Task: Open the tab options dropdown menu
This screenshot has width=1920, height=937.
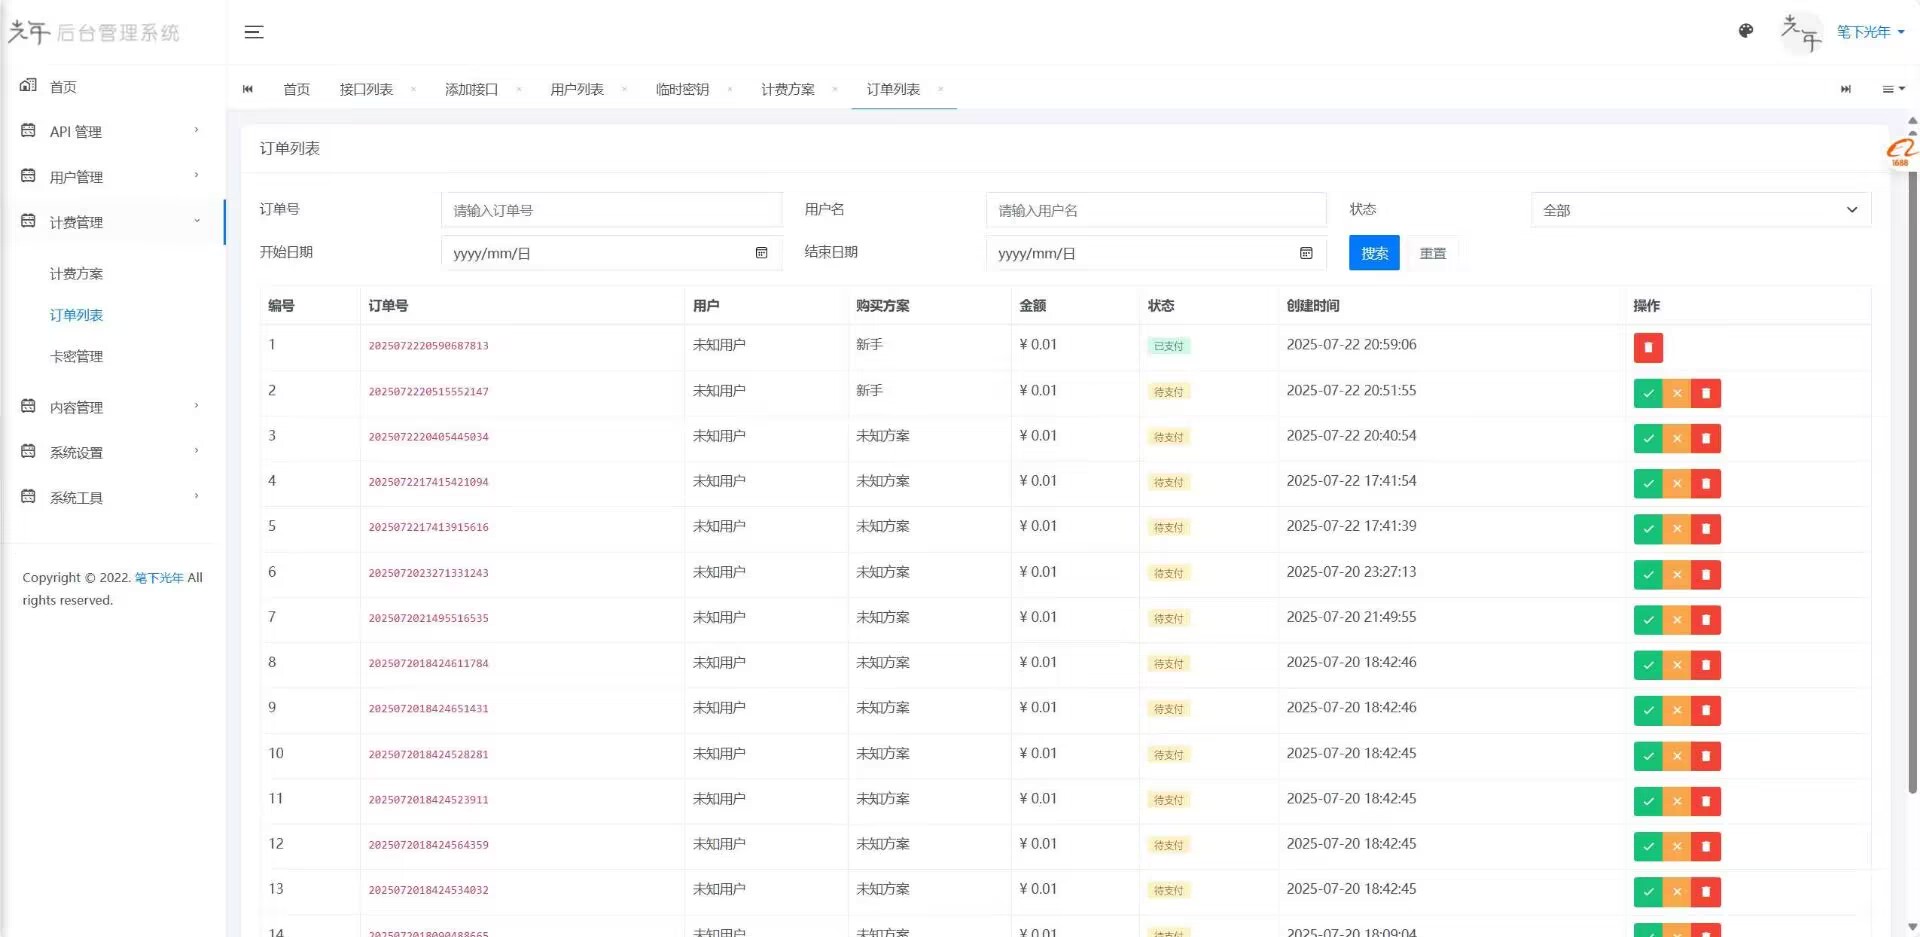Action: pyautogui.click(x=1893, y=89)
